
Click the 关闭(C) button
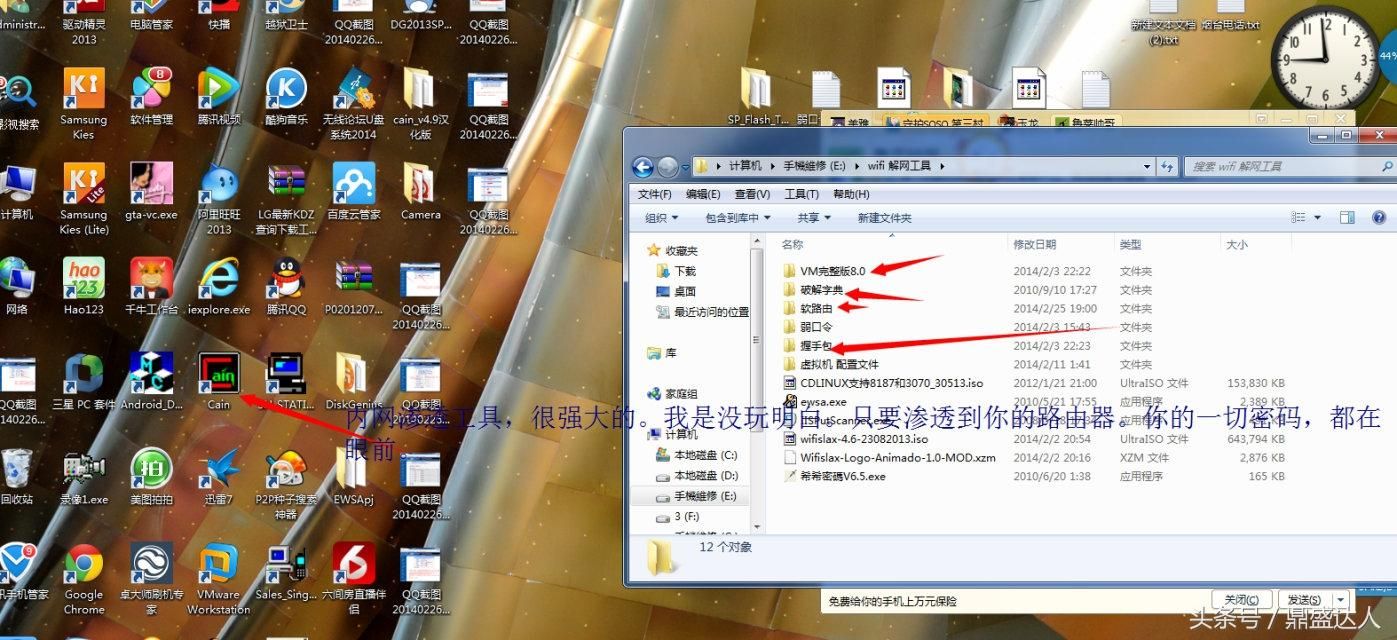pyautogui.click(x=1241, y=599)
